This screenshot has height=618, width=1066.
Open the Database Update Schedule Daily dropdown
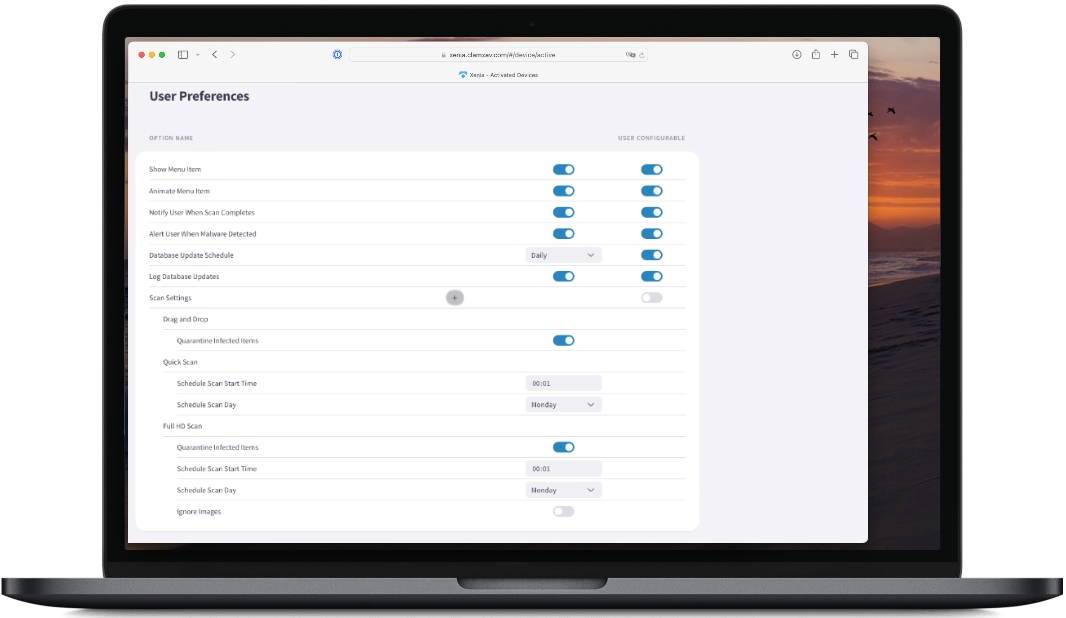click(563, 256)
